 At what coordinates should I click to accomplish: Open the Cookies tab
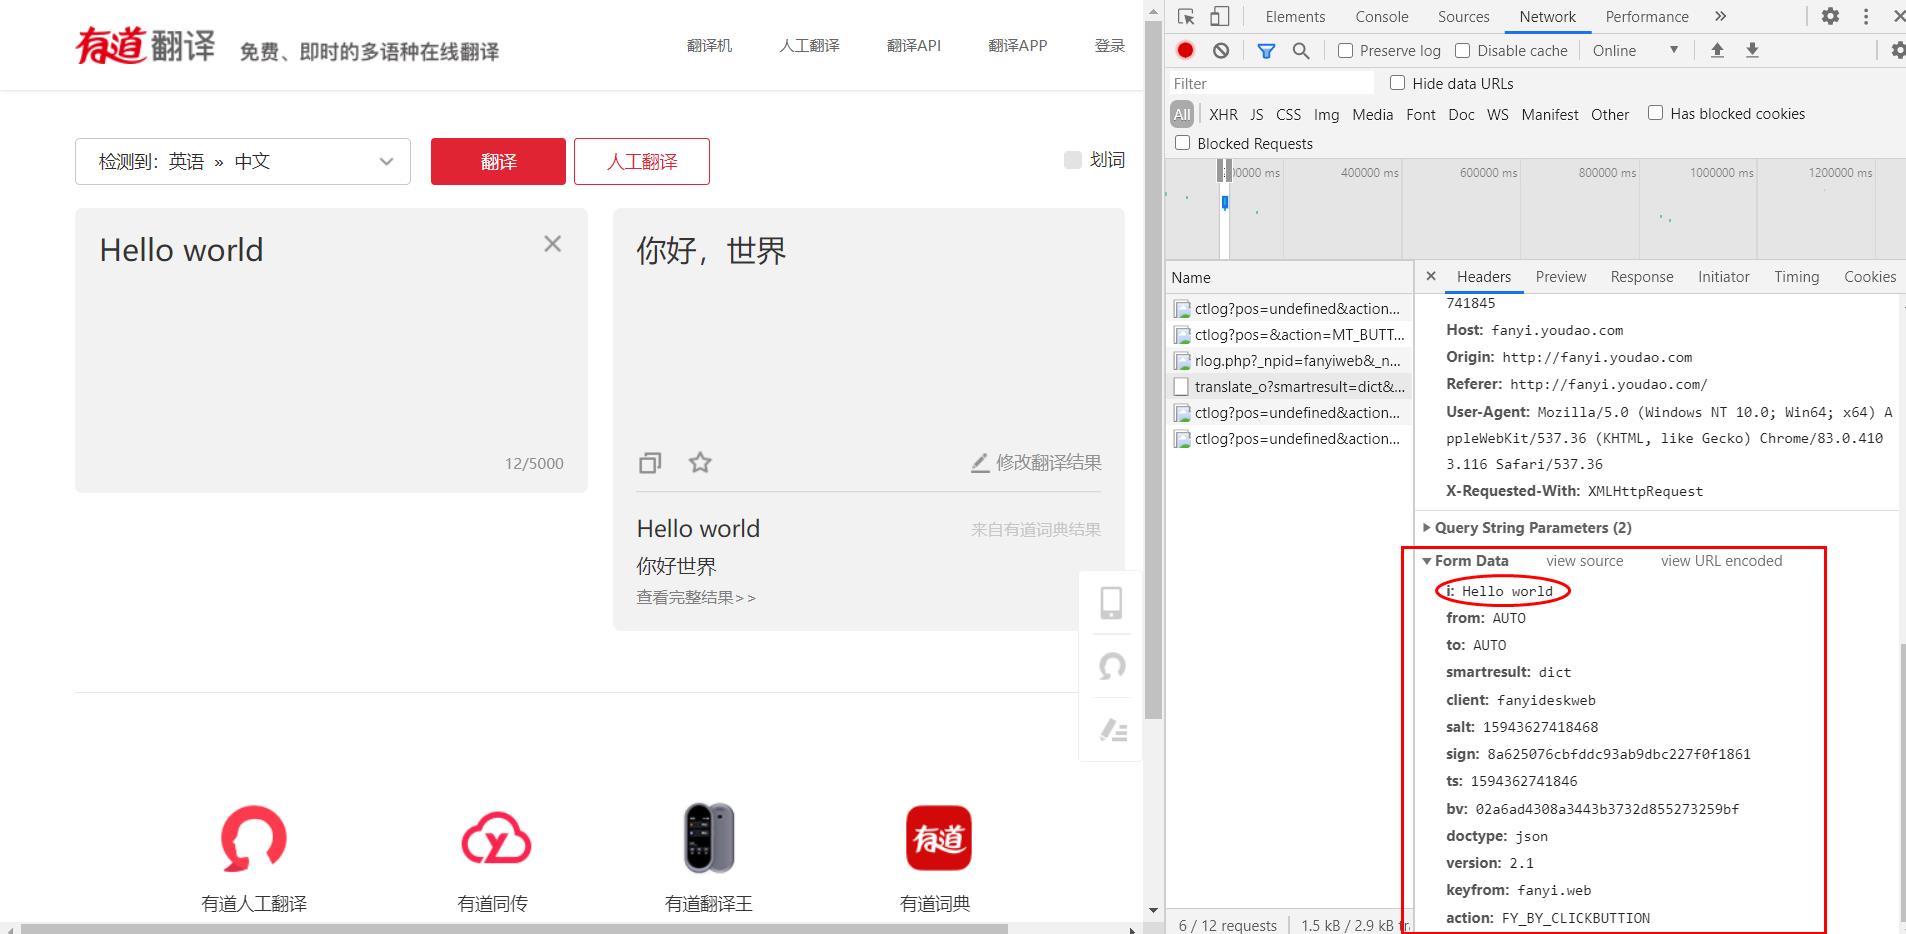coord(1870,277)
